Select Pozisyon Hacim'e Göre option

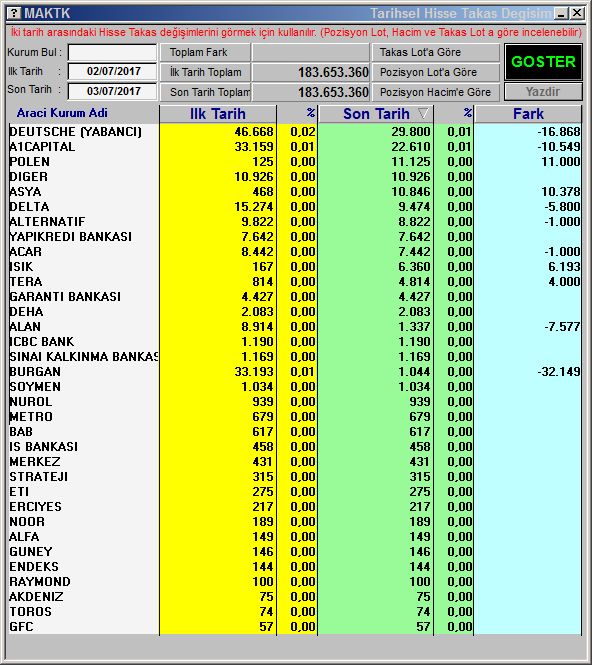pos(436,92)
